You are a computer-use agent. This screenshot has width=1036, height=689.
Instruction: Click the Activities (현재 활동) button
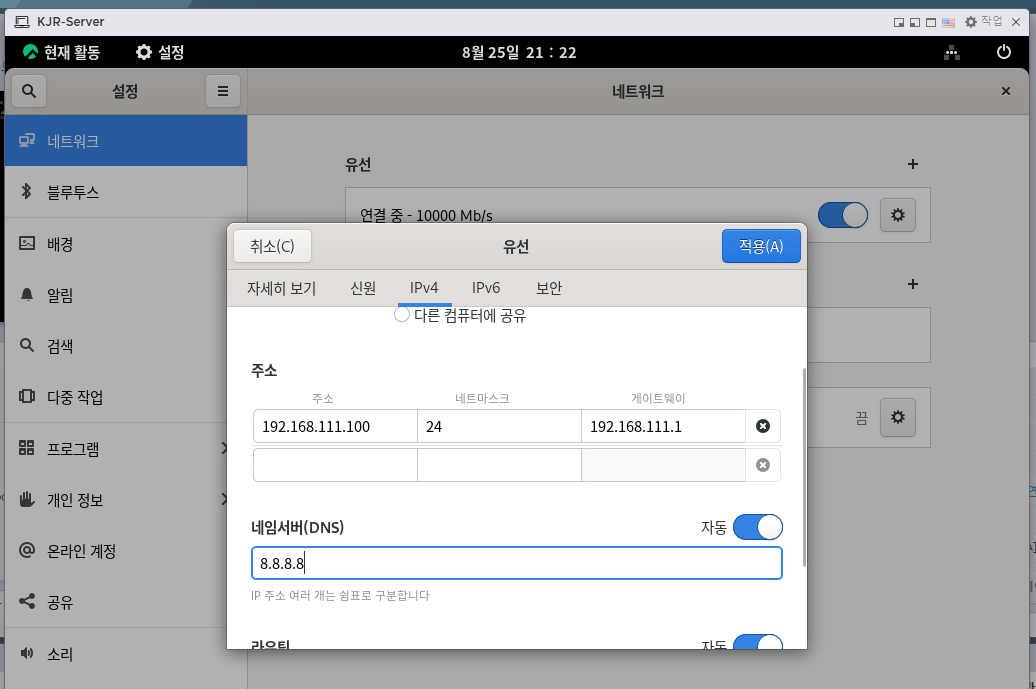[x=61, y=52]
